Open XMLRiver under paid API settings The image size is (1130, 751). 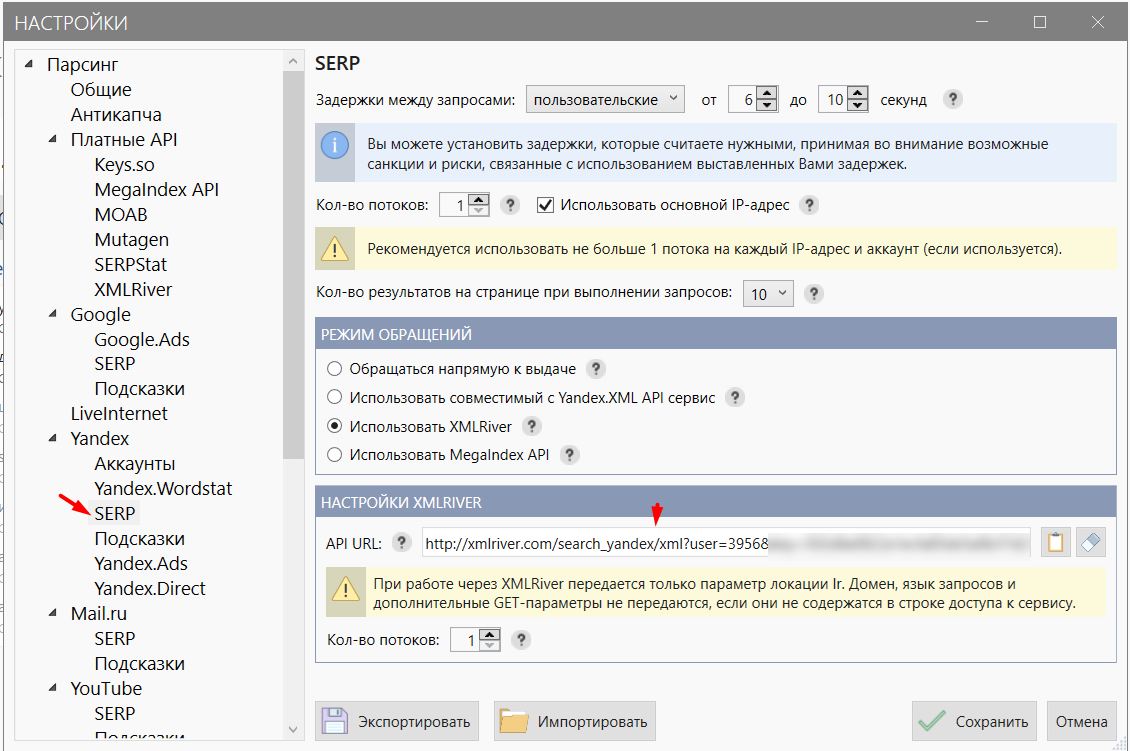tap(133, 289)
